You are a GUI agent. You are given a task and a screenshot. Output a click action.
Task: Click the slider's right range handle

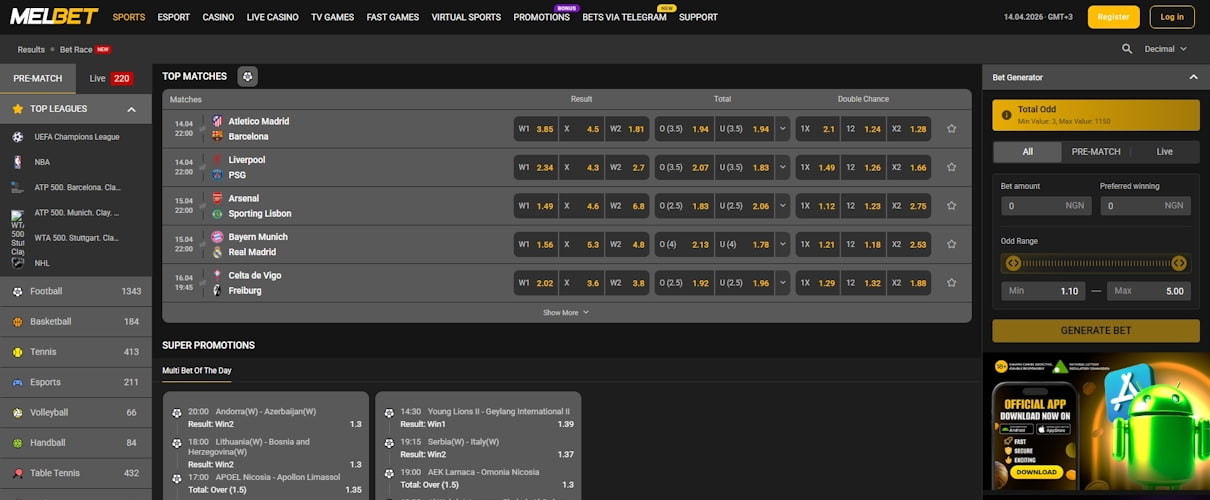(x=1178, y=263)
